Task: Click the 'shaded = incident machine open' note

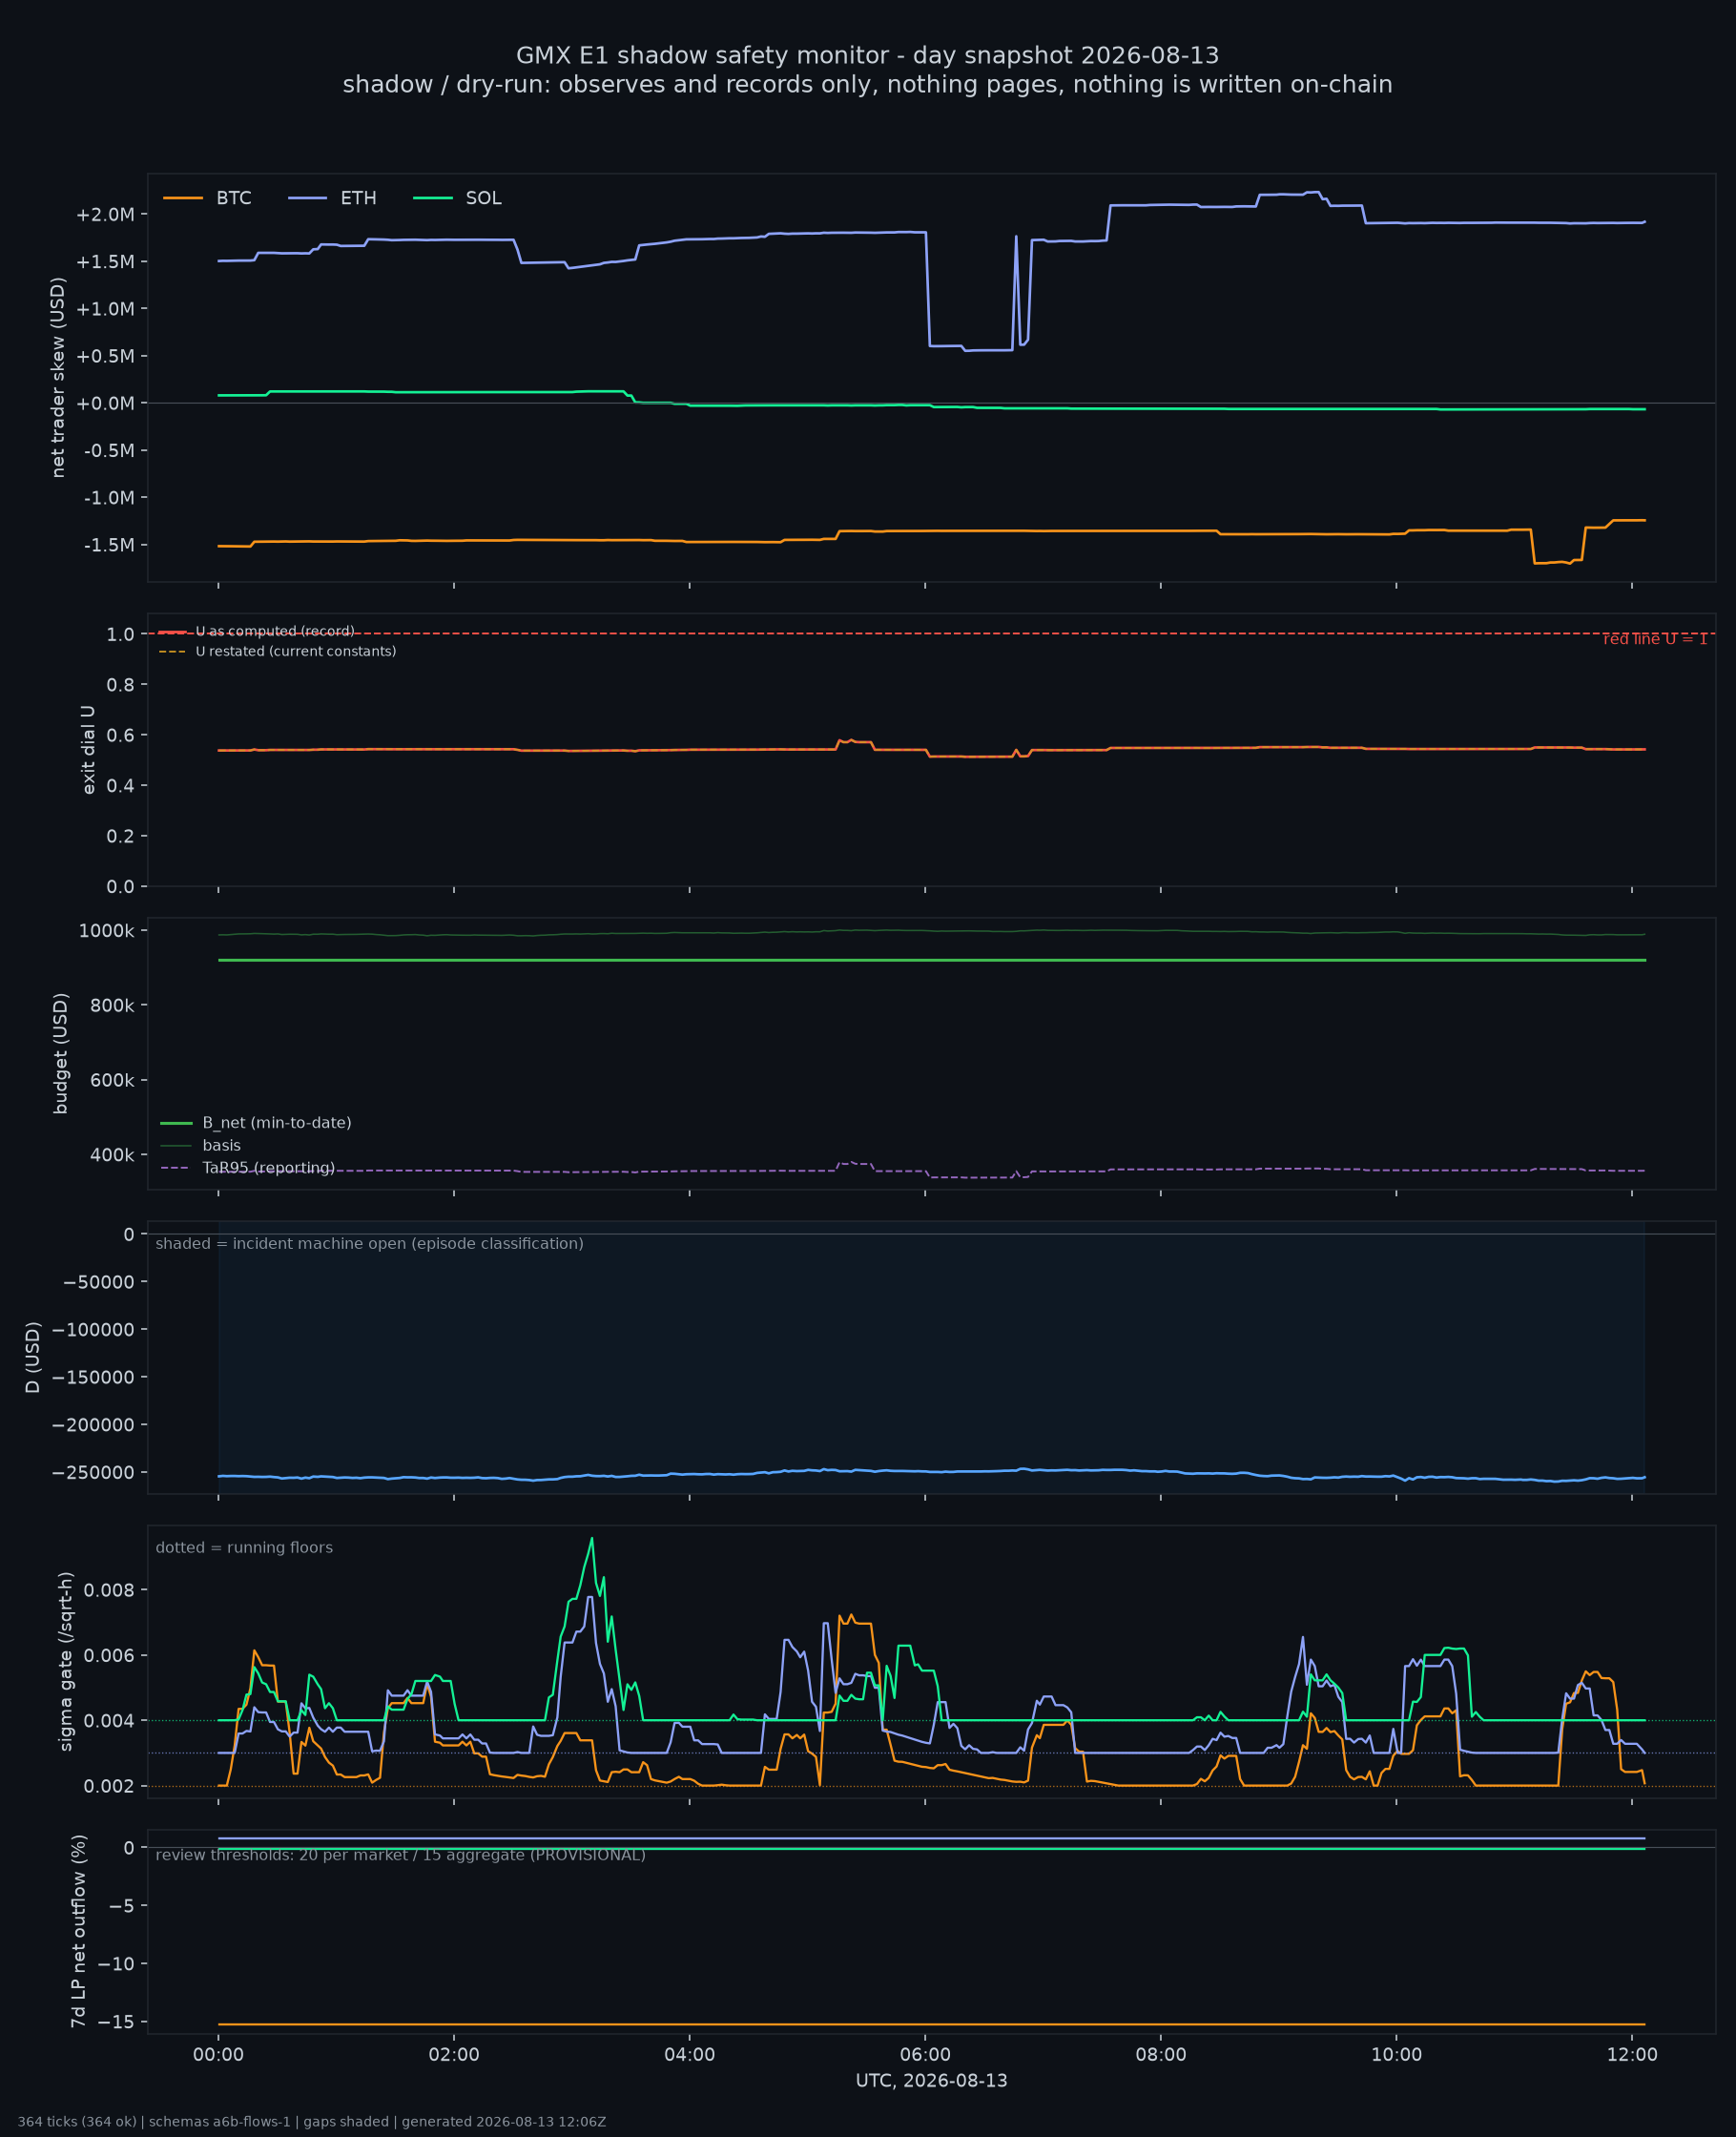Action: 369,1243
